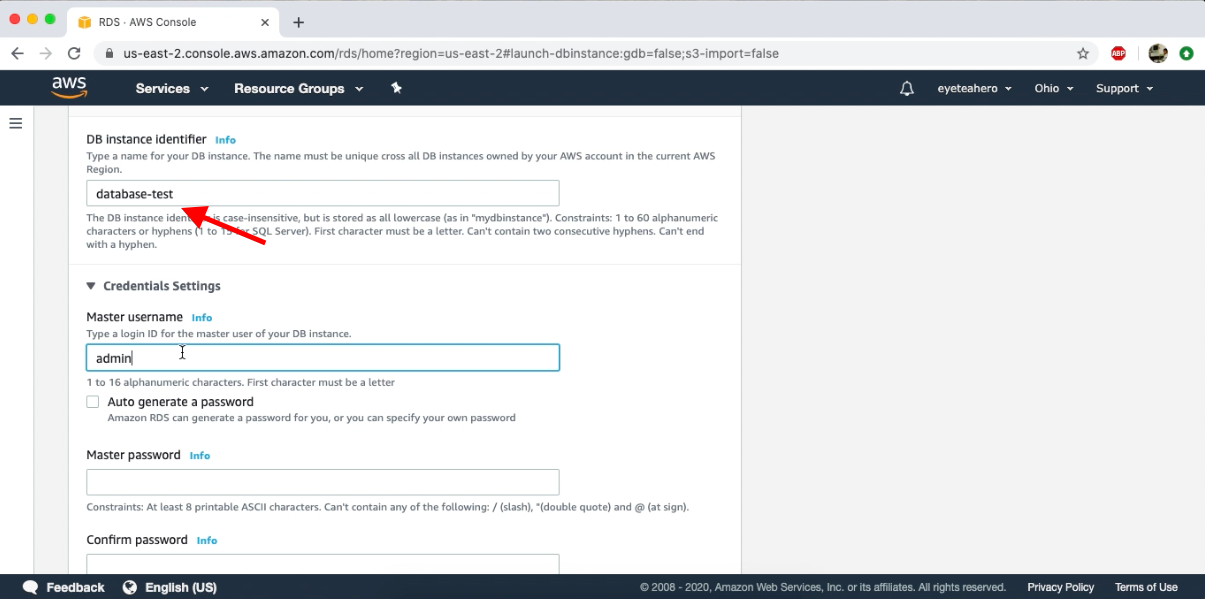Screen dimensions: 1205x599
Task: Click the Feedback button in footer
Action: (64, 587)
